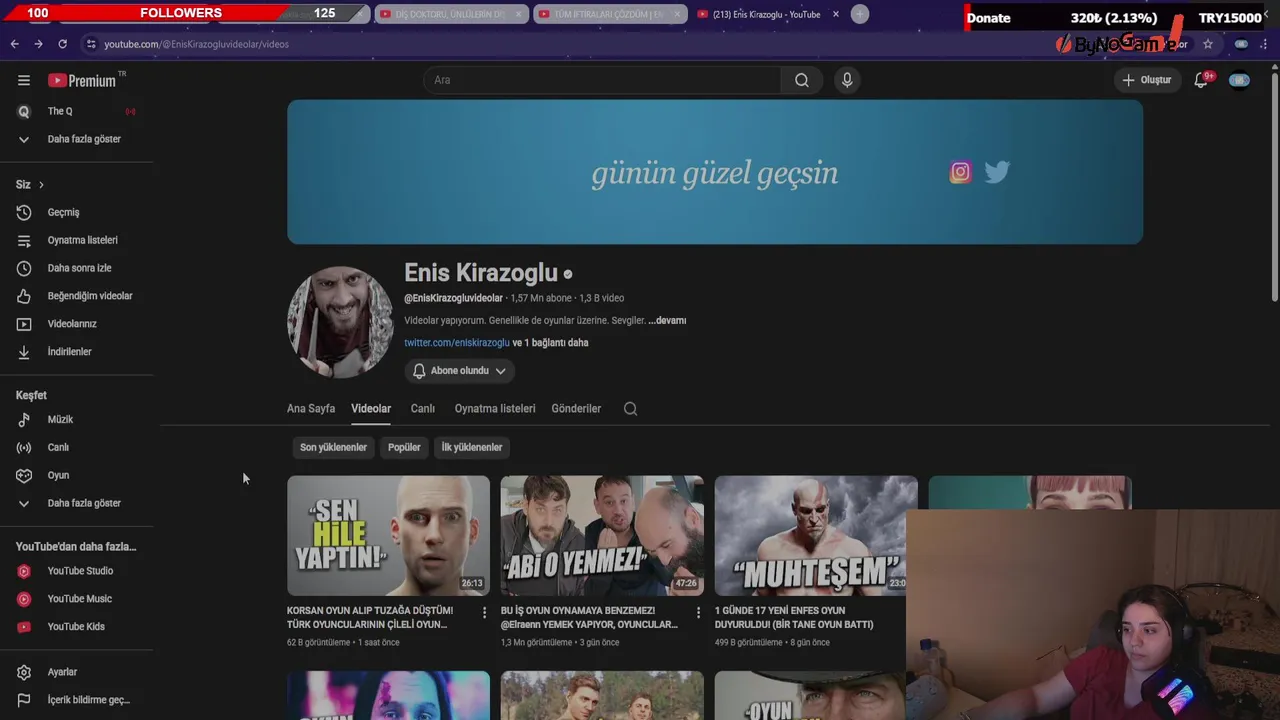Click the Enis Kirazoglu channel avatar

(340, 322)
